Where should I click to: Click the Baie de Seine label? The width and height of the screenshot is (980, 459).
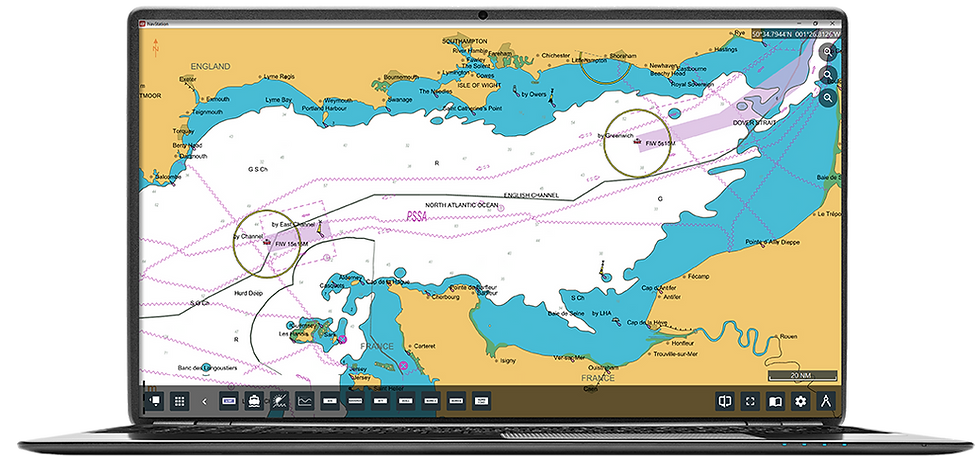567,313
